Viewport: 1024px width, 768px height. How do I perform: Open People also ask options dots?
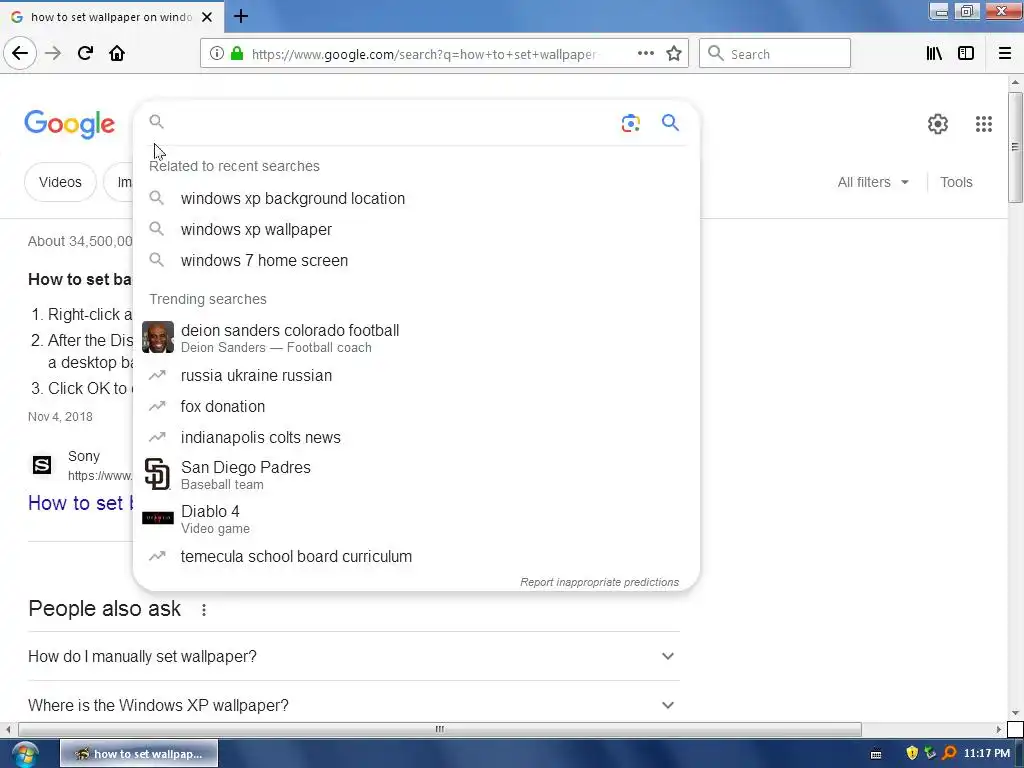[x=204, y=609]
